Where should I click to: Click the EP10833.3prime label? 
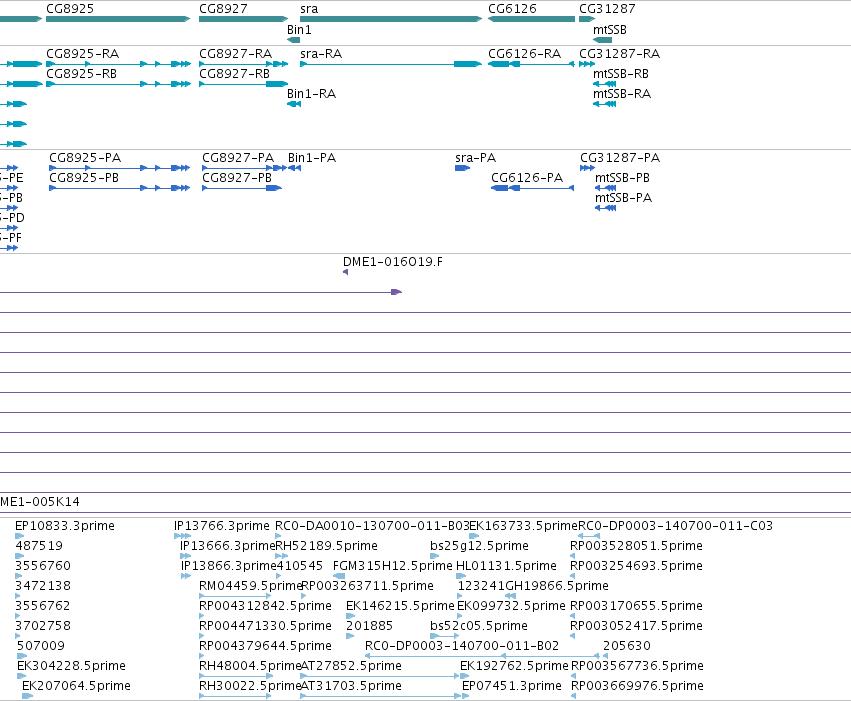click(65, 526)
